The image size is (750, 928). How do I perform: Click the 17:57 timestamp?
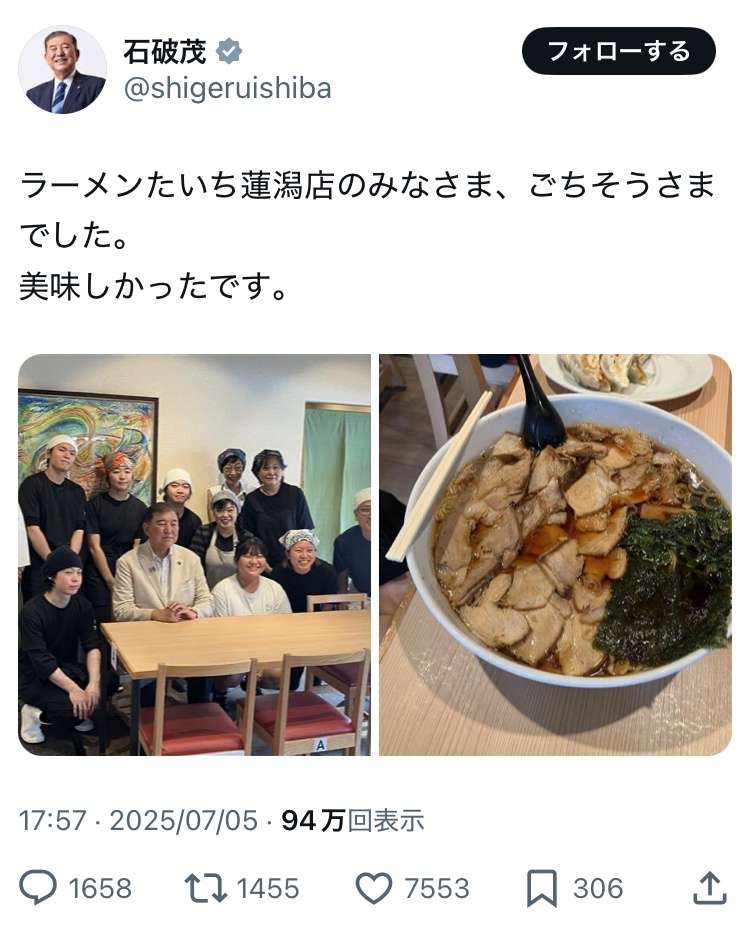tap(52, 820)
